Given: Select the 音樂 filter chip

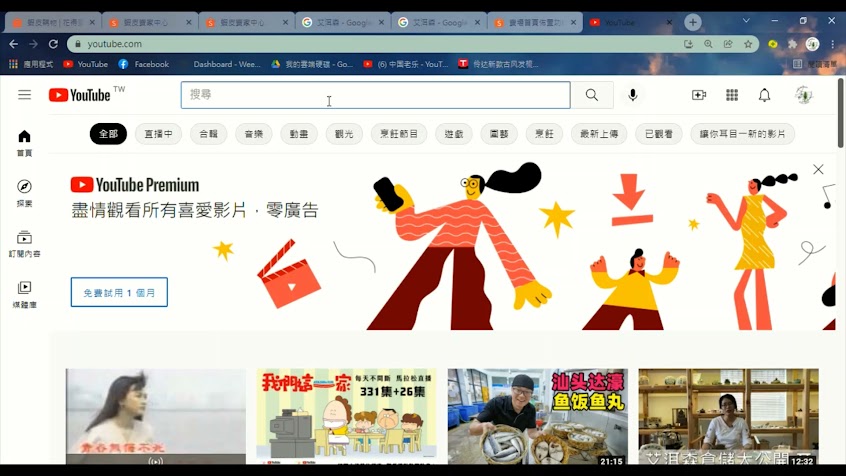Looking at the screenshot, I should click(x=254, y=134).
